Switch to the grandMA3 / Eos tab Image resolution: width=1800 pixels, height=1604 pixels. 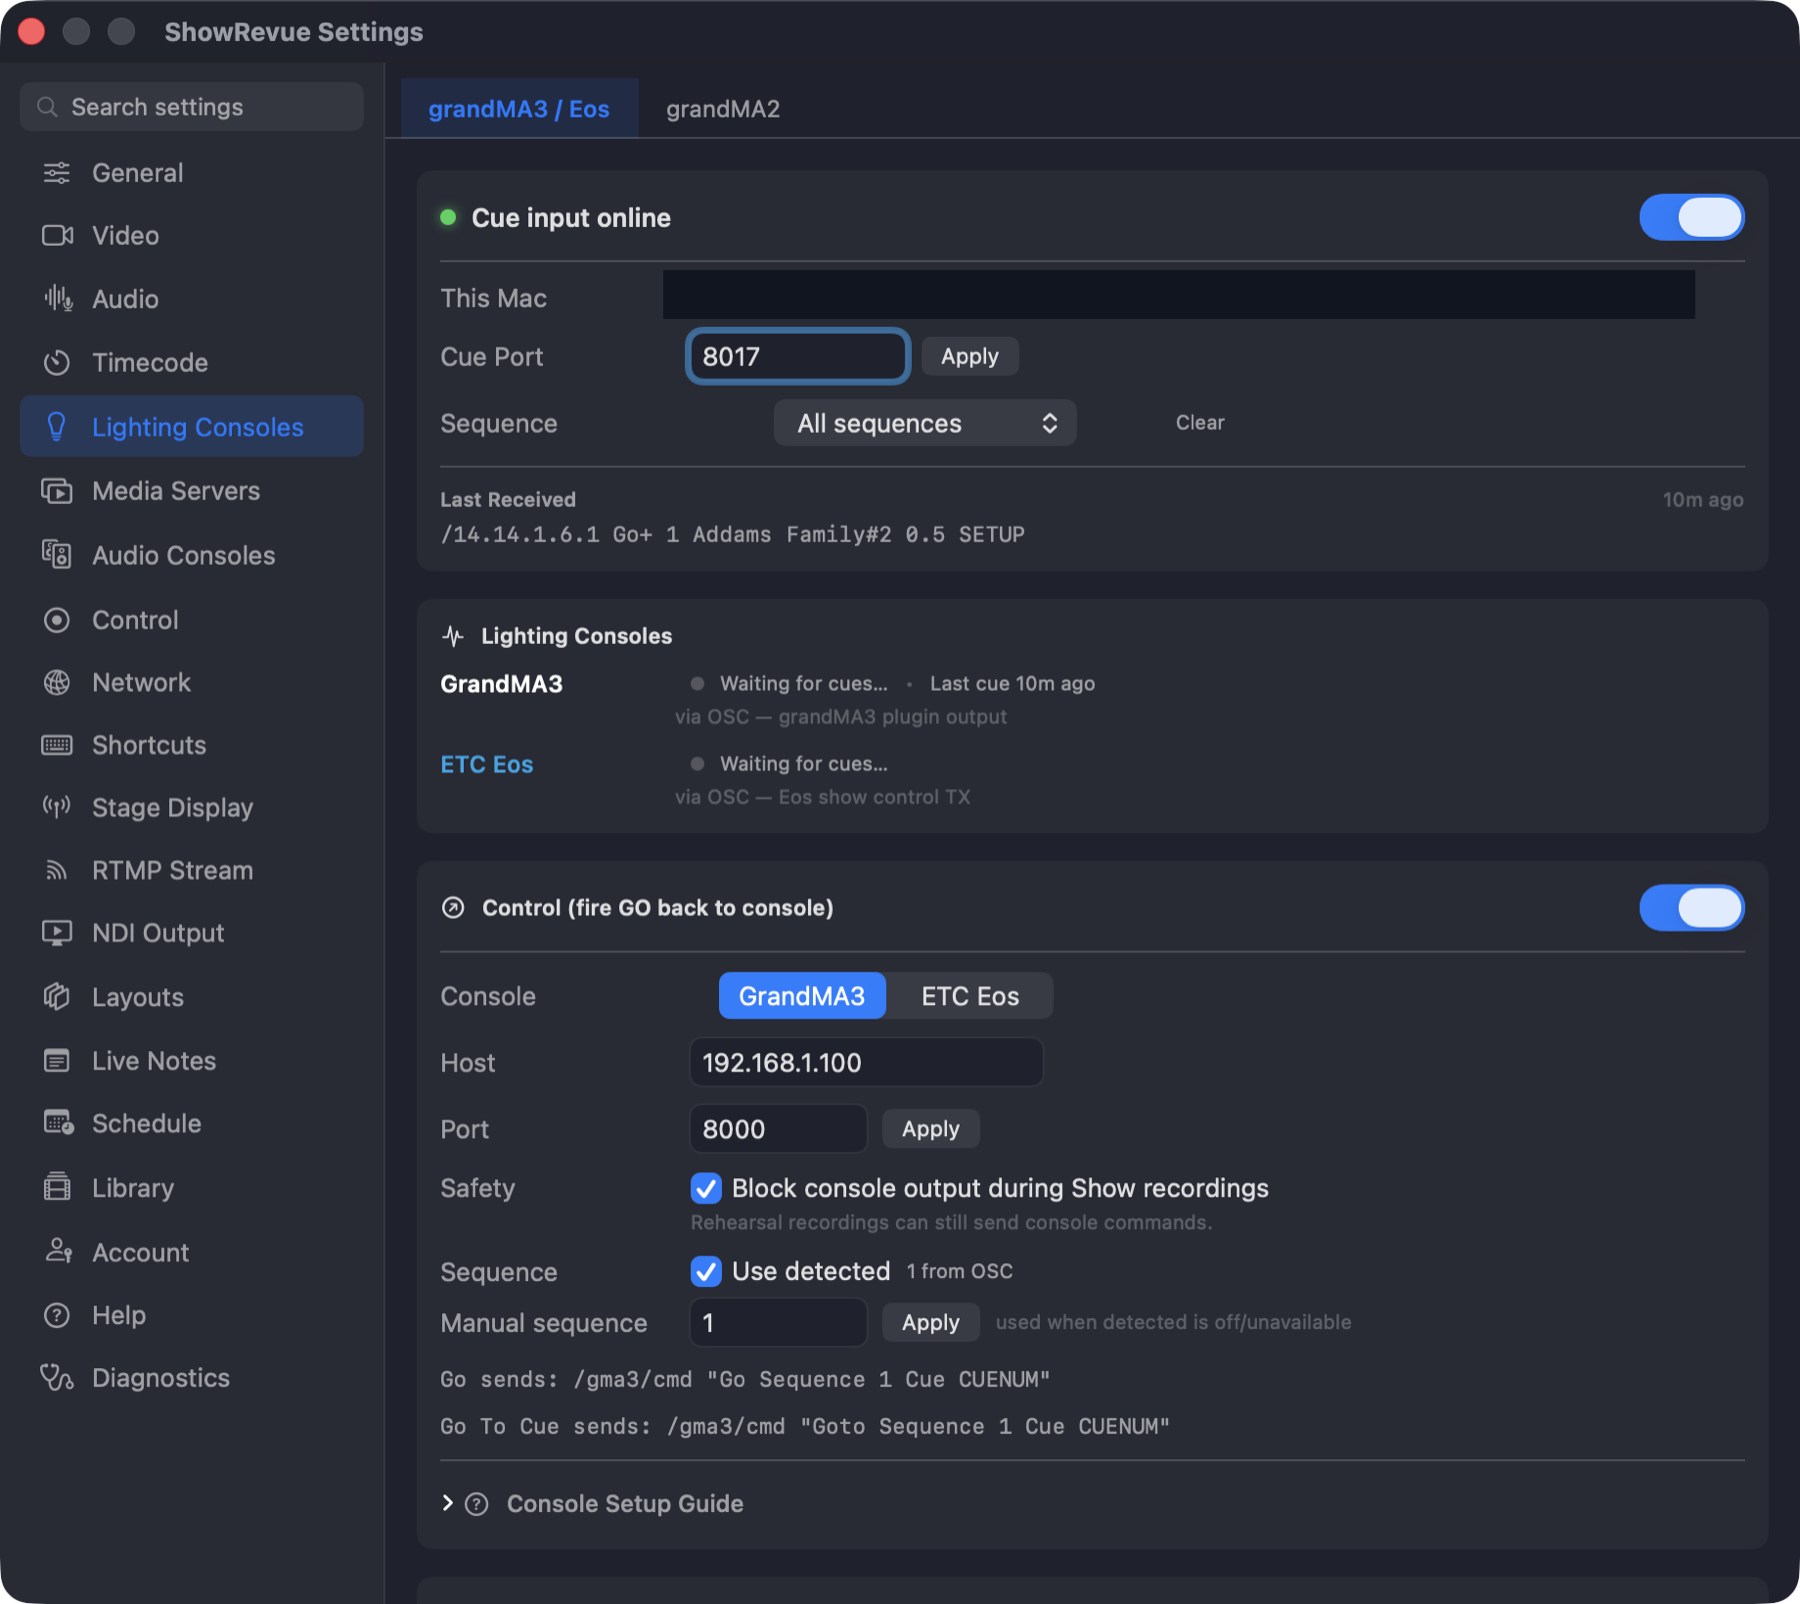tap(519, 109)
